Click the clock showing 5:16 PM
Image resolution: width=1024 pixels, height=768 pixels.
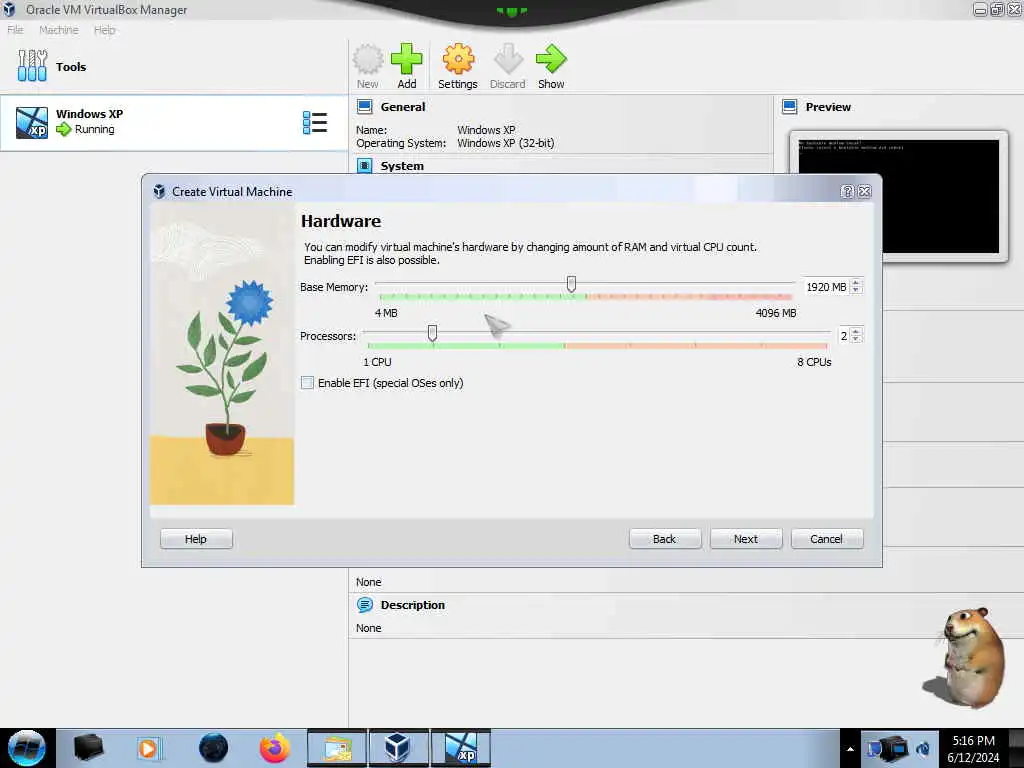tap(973, 741)
